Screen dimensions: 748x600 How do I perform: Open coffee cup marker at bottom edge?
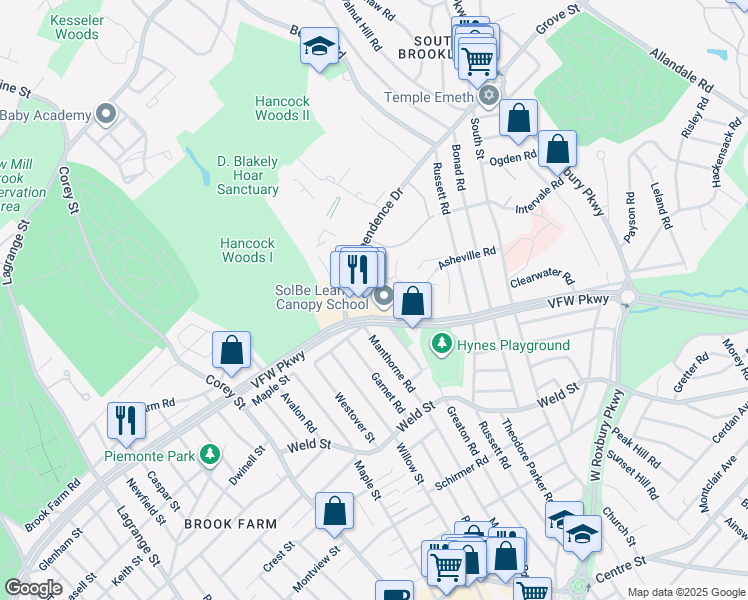point(394,591)
